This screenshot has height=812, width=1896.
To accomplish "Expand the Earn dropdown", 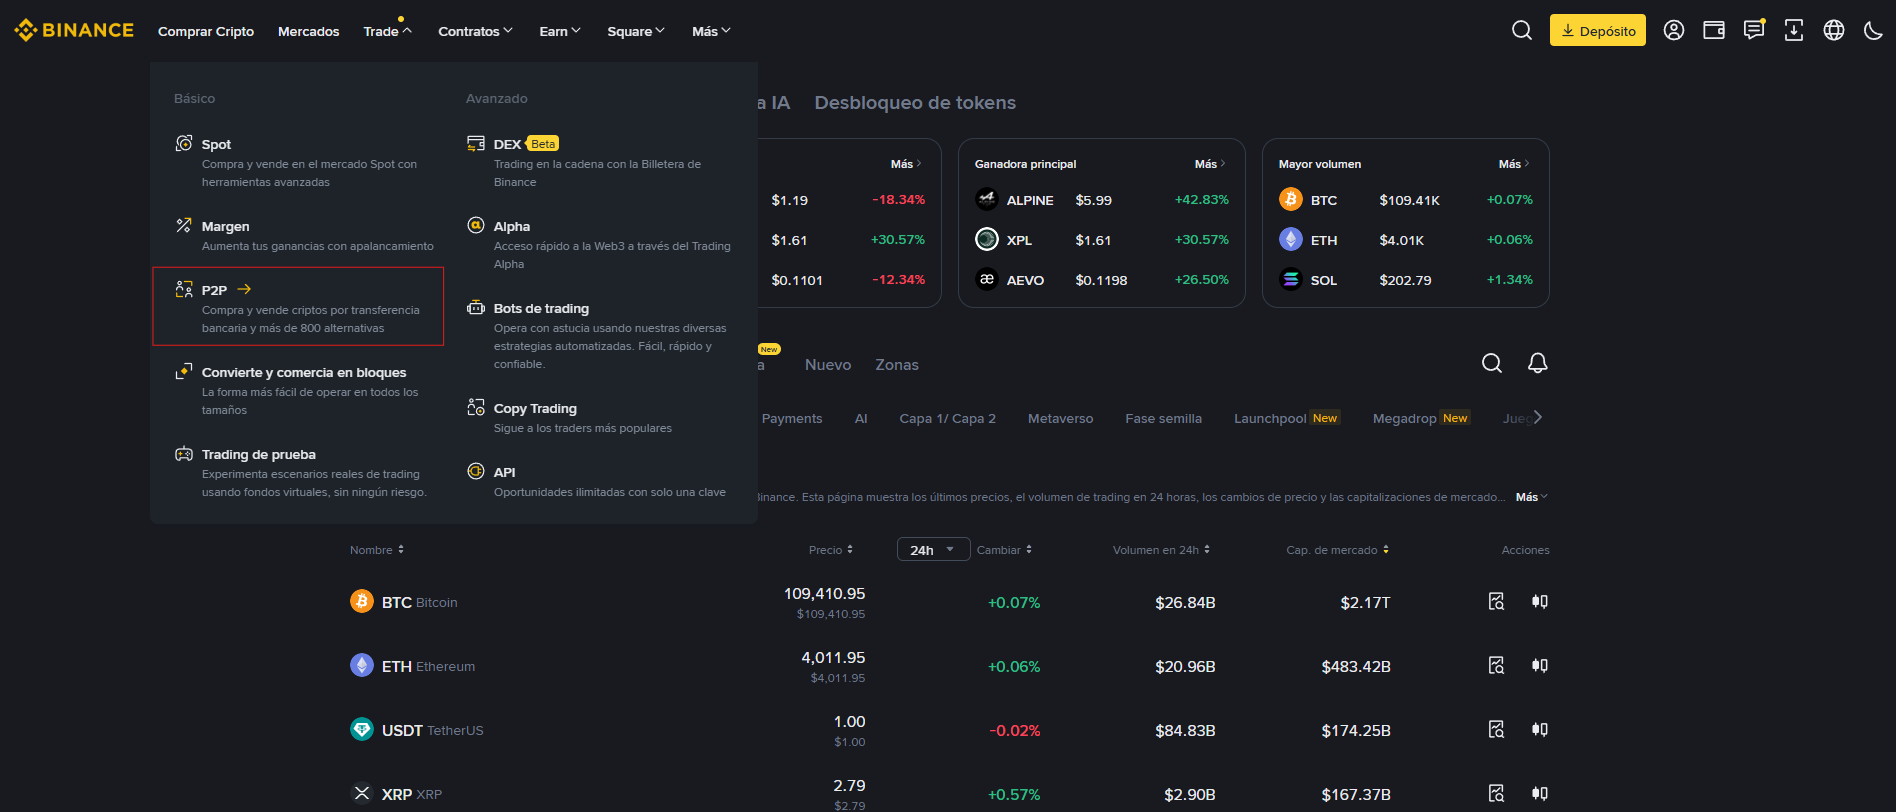I will 560,31.
